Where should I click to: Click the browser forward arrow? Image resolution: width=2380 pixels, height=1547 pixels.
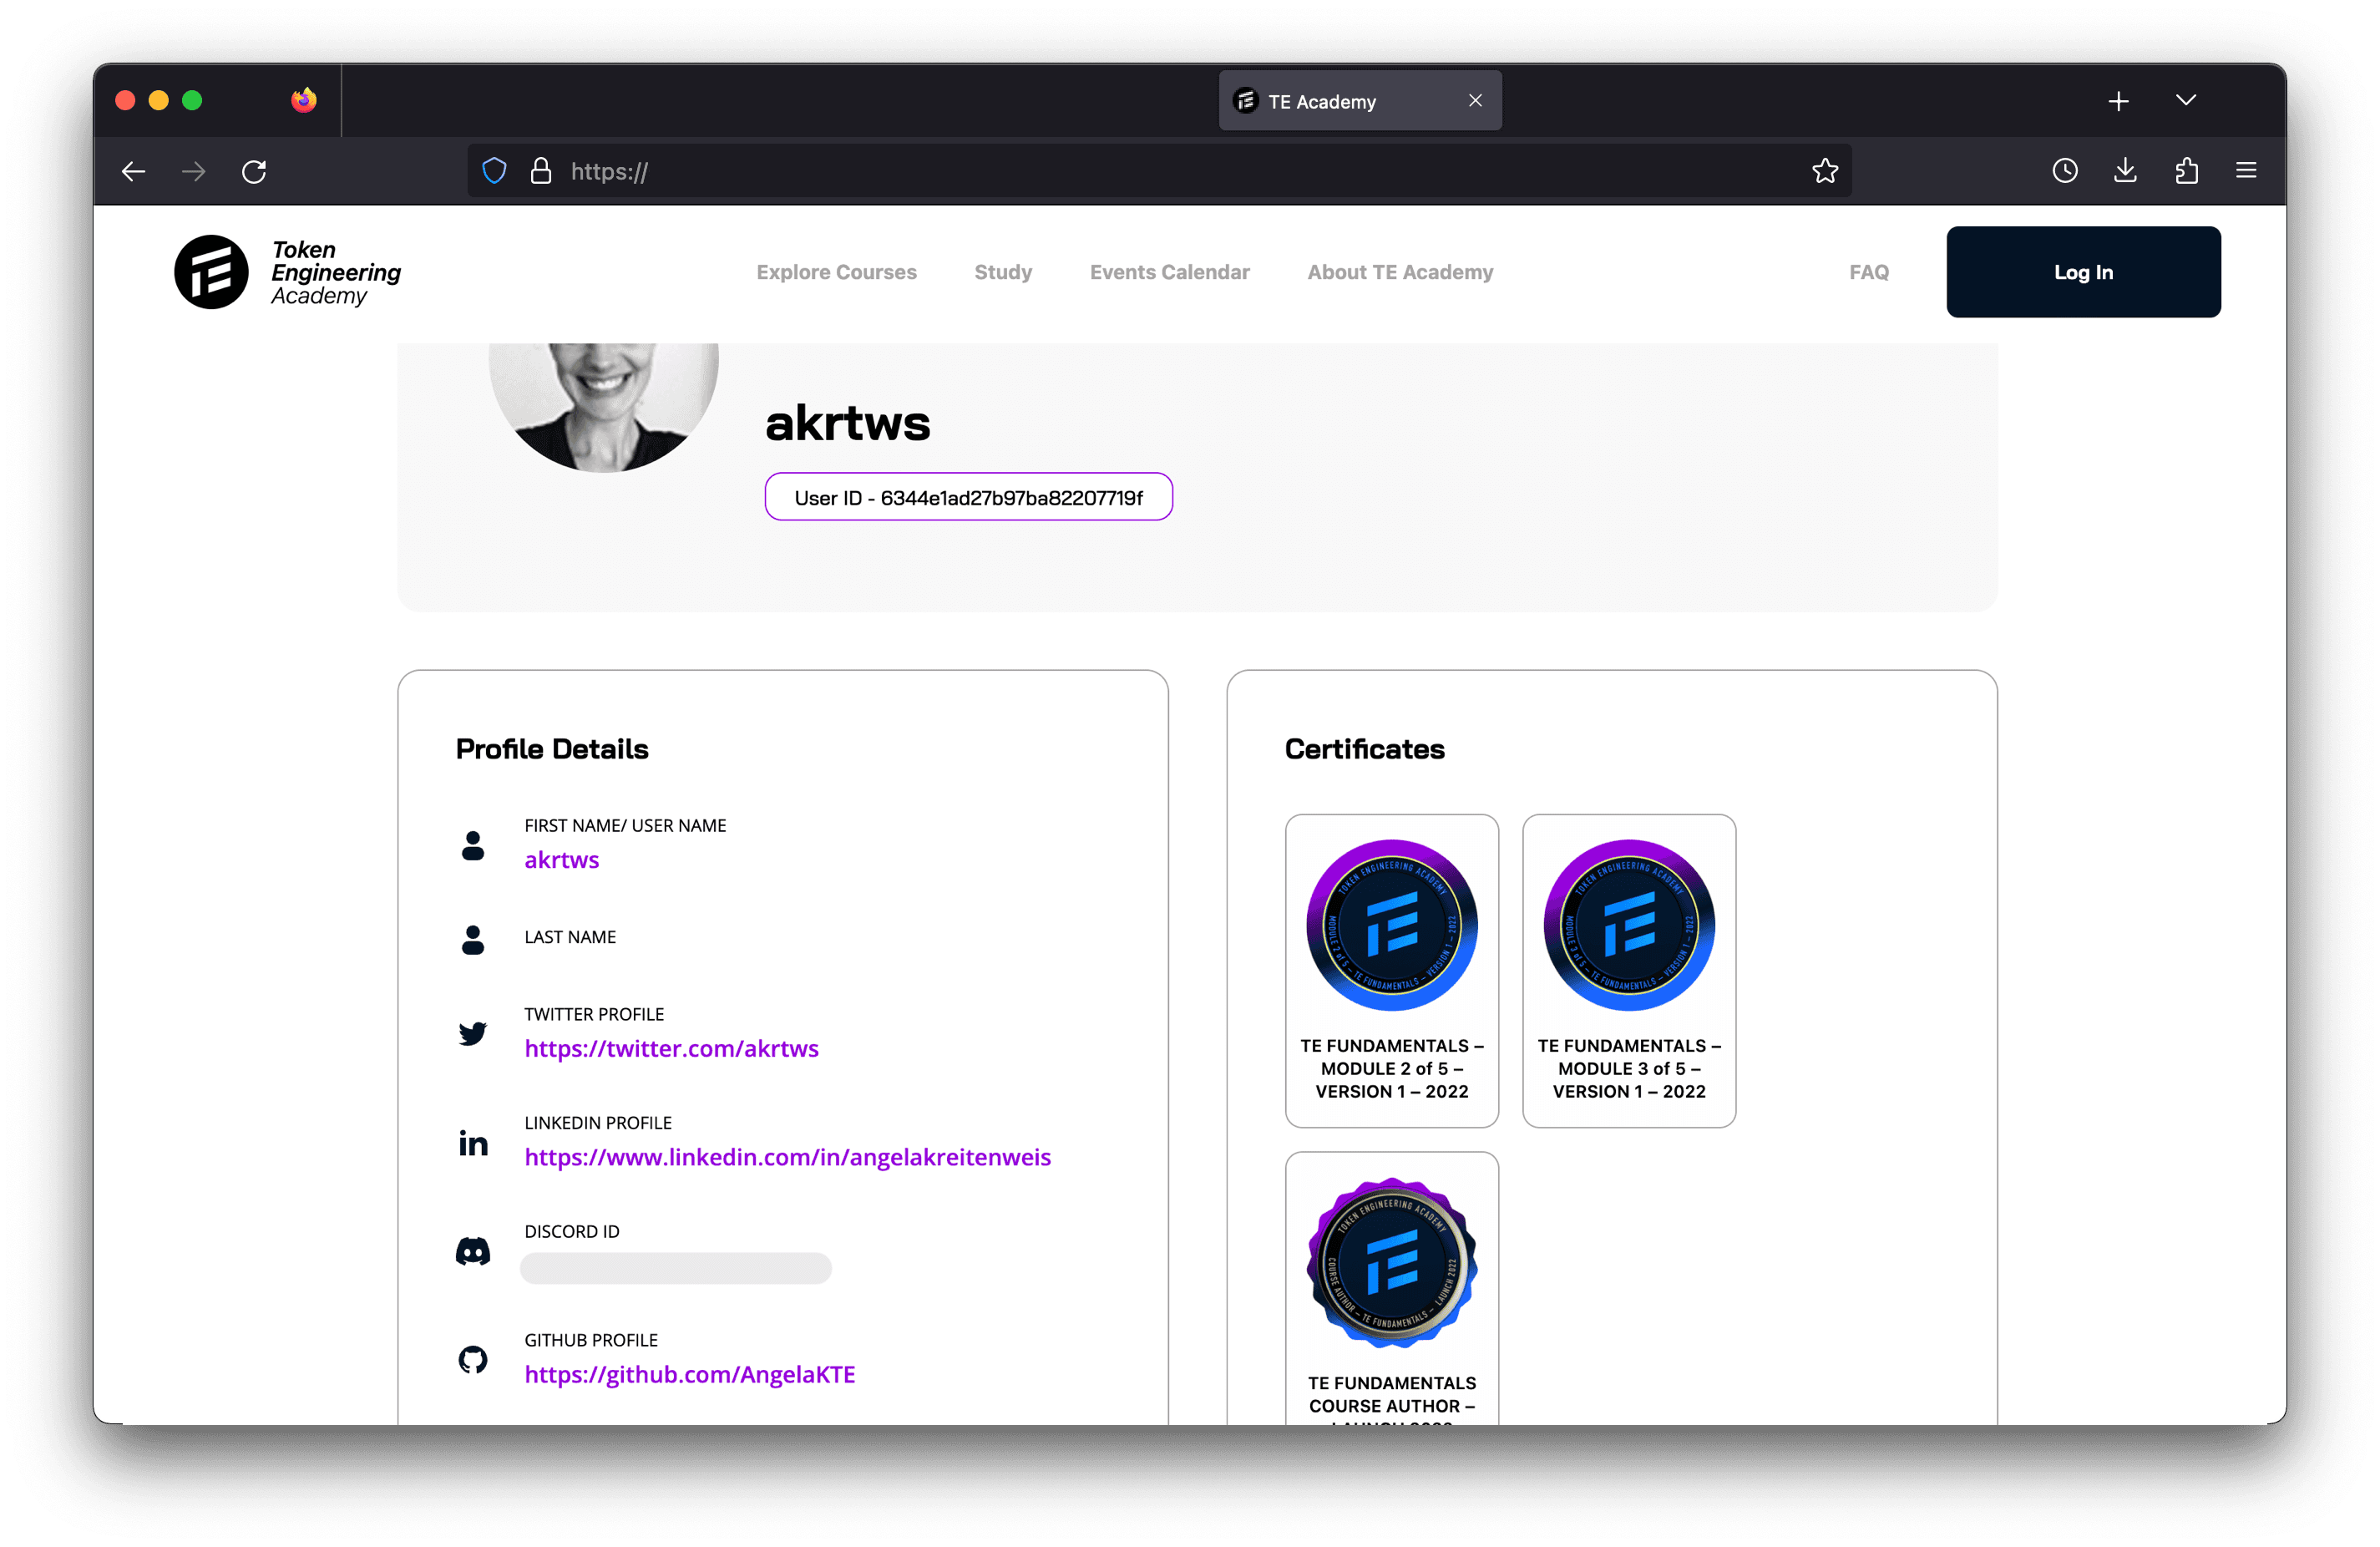[194, 172]
